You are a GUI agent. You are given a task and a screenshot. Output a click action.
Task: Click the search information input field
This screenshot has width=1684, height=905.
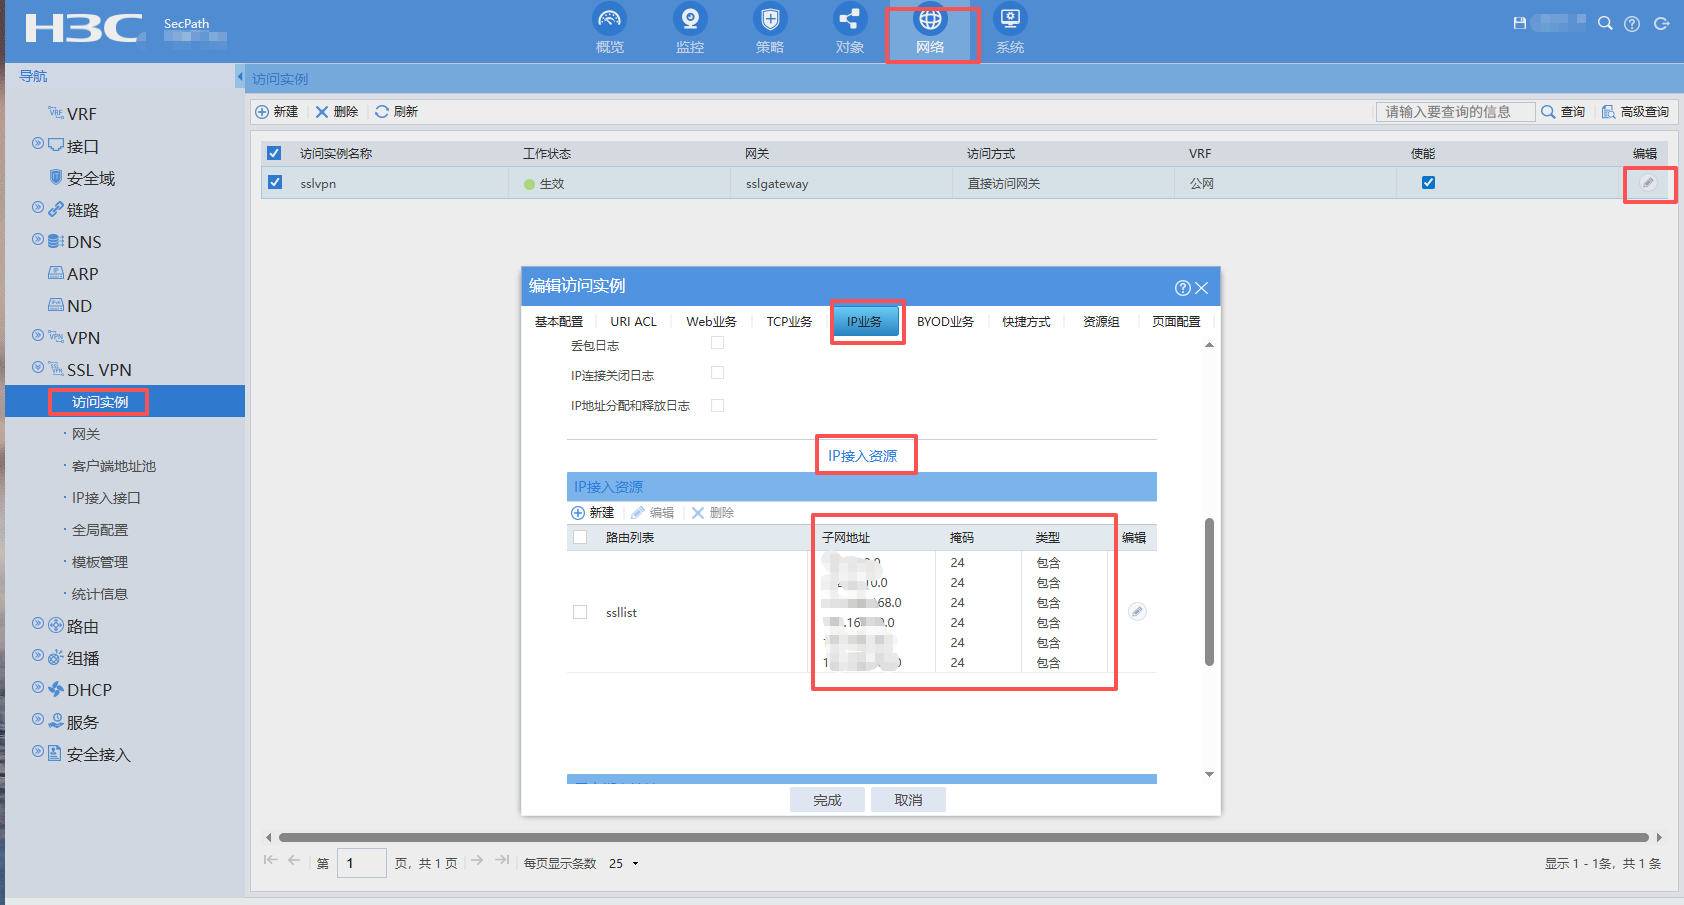point(1454,112)
